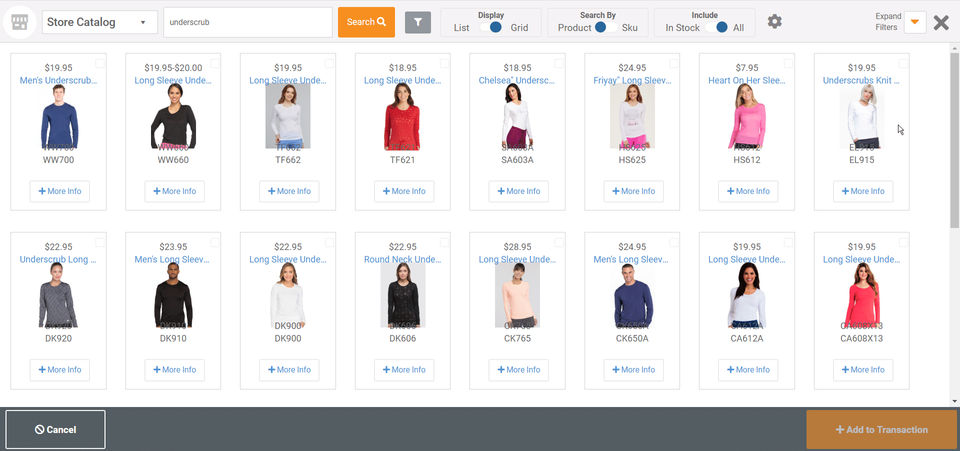The image size is (960, 451).
Task: Expand Filters orange arrow
Action: pos(915,22)
